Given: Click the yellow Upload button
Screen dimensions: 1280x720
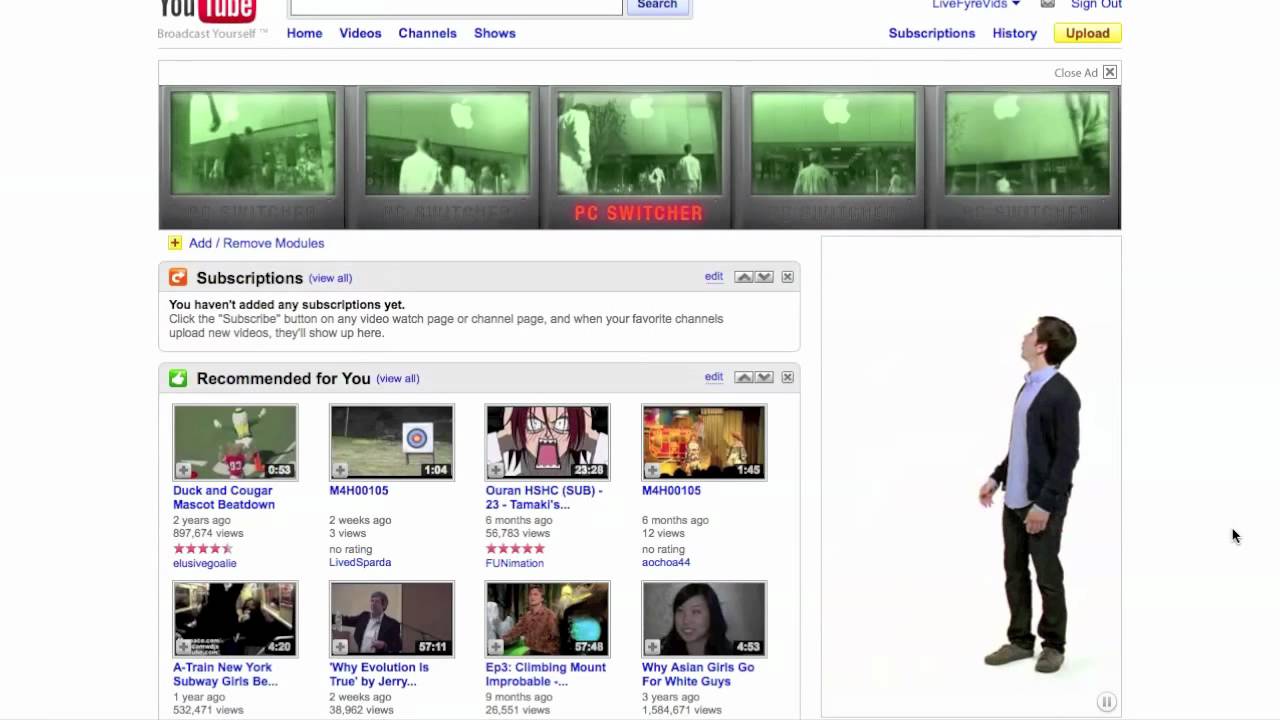Looking at the screenshot, I should [x=1087, y=33].
